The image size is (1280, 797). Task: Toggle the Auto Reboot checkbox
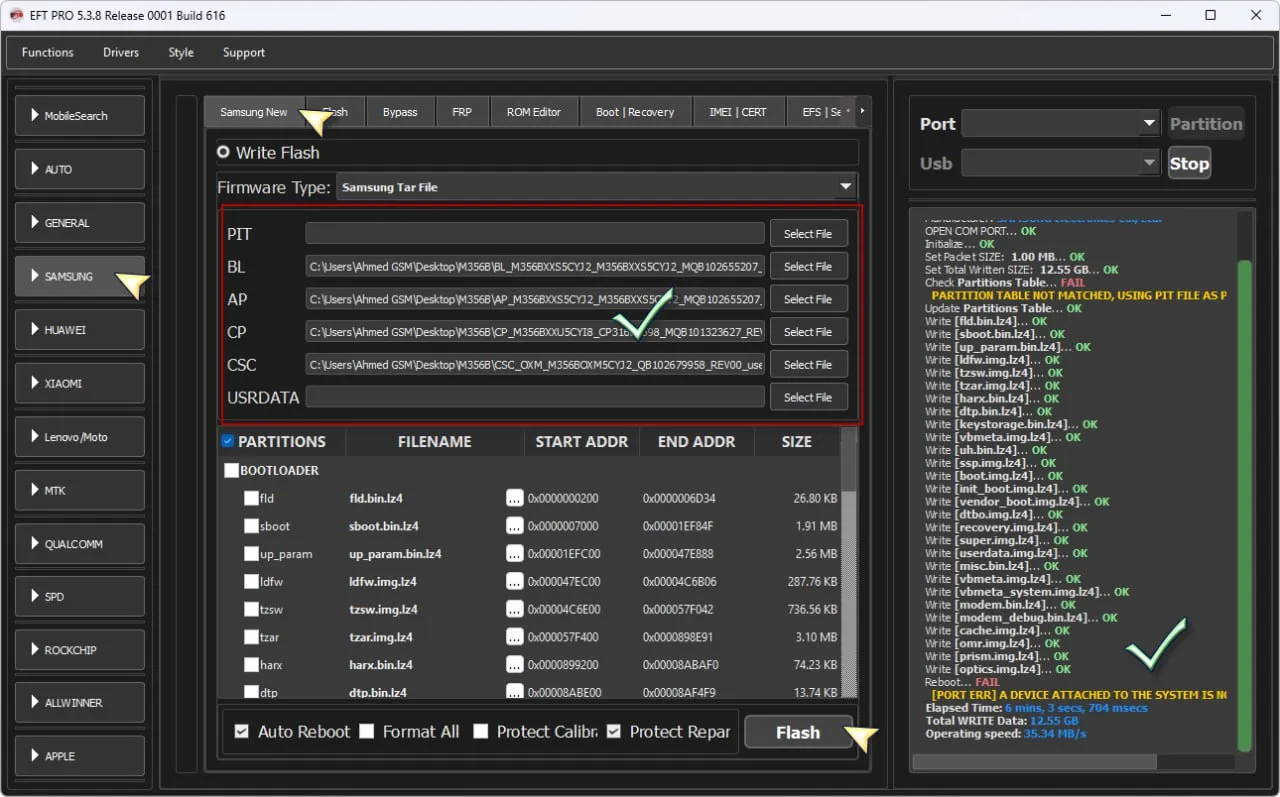tap(241, 732)
